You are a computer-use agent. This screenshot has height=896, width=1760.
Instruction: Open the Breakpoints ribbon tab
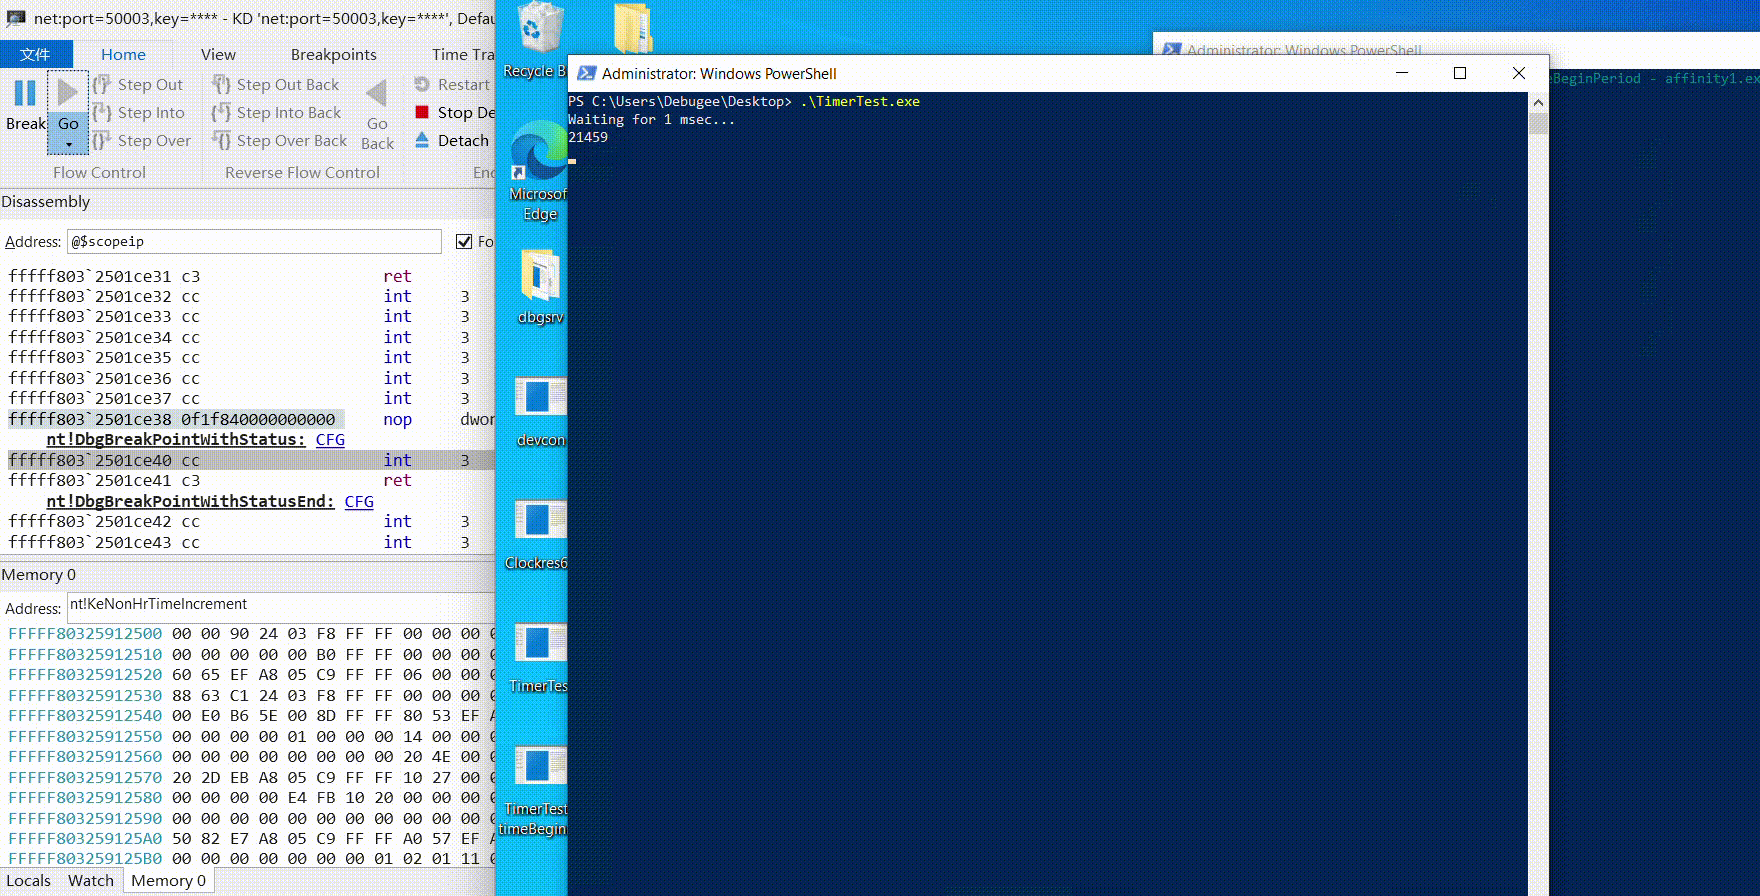[x=334, y=54]
